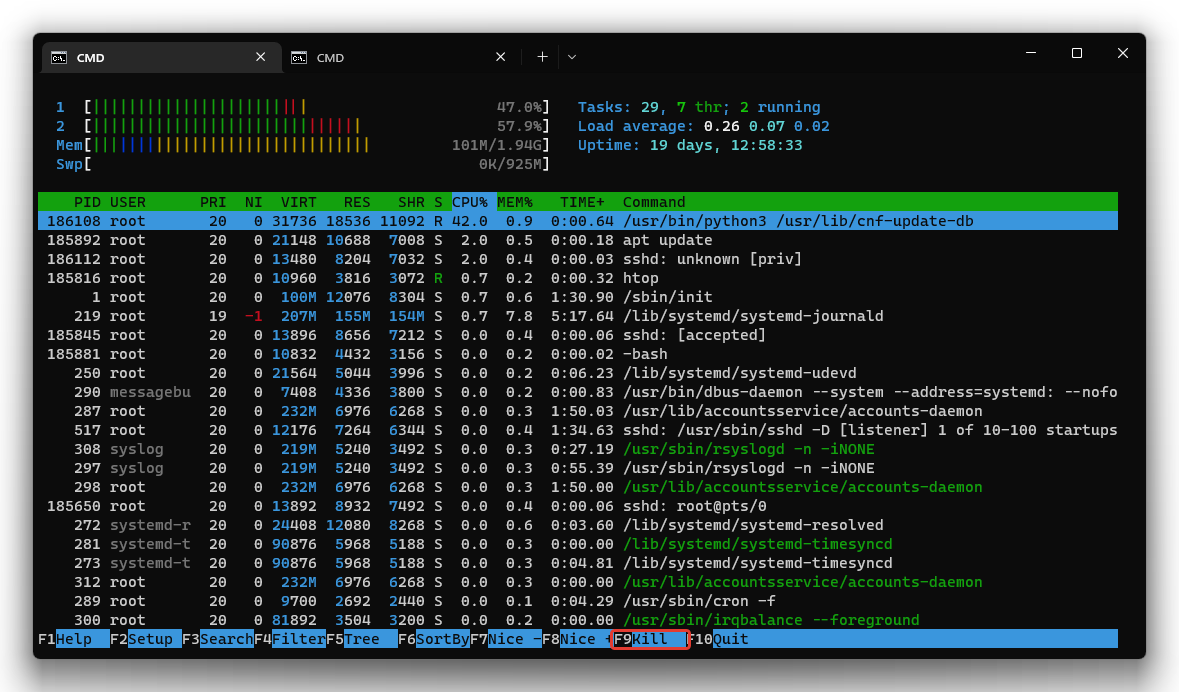Screen dimensions: 1179x692
Task: Click F7 Nice - in footer
Action: point(506,639)
